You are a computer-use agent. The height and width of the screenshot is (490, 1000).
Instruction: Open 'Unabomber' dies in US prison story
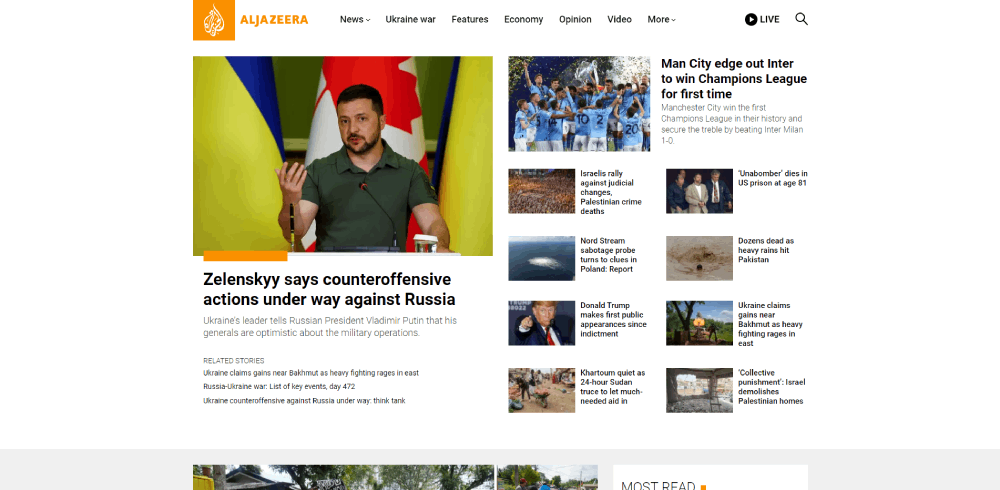(773, 178)
